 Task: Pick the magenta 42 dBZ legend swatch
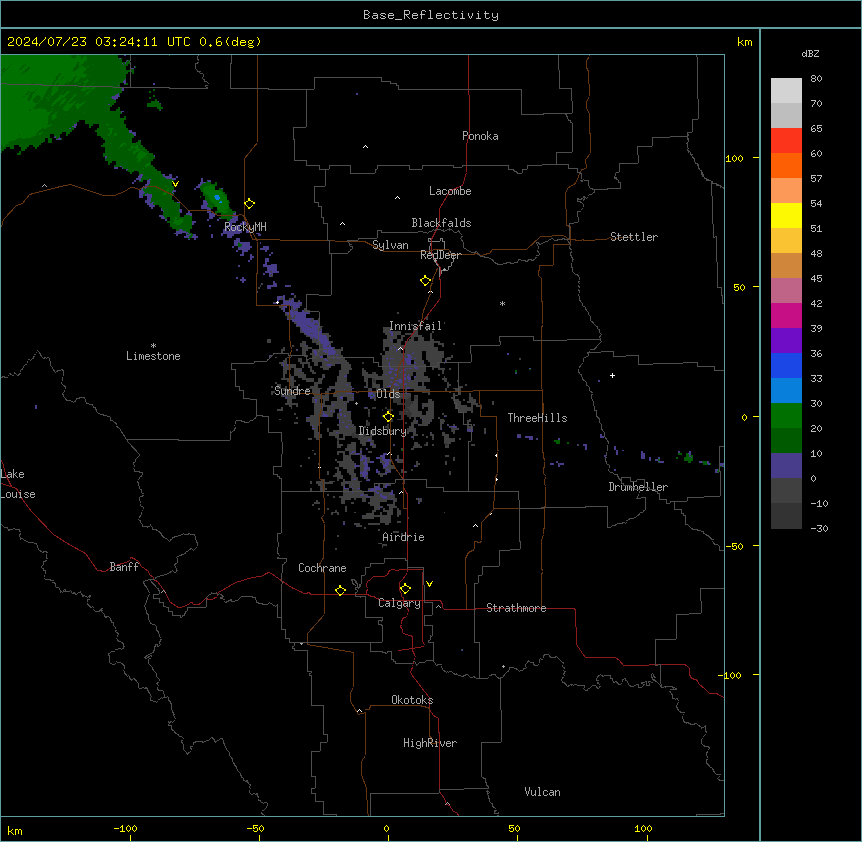click(786, 315)
